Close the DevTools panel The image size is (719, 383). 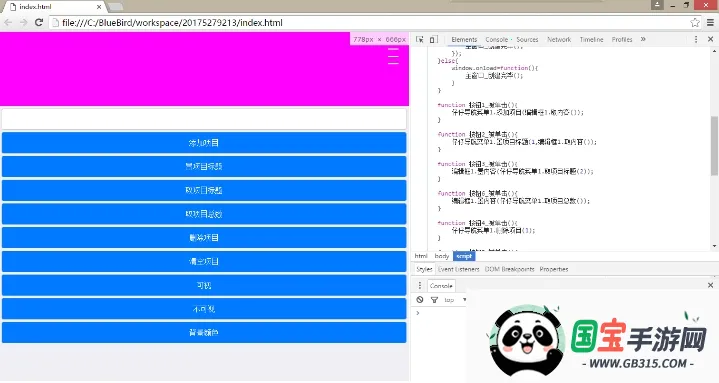tap(710, 39)
